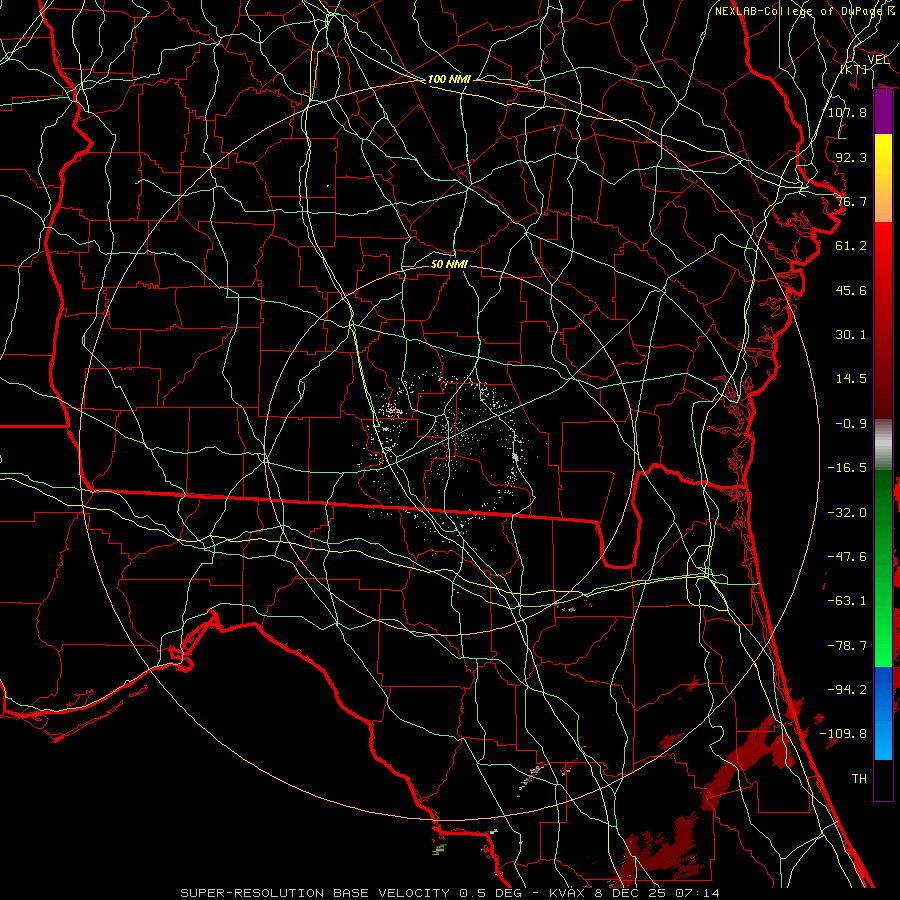
Task: Select the 45.6 scale value
Action: click(851, 290)
